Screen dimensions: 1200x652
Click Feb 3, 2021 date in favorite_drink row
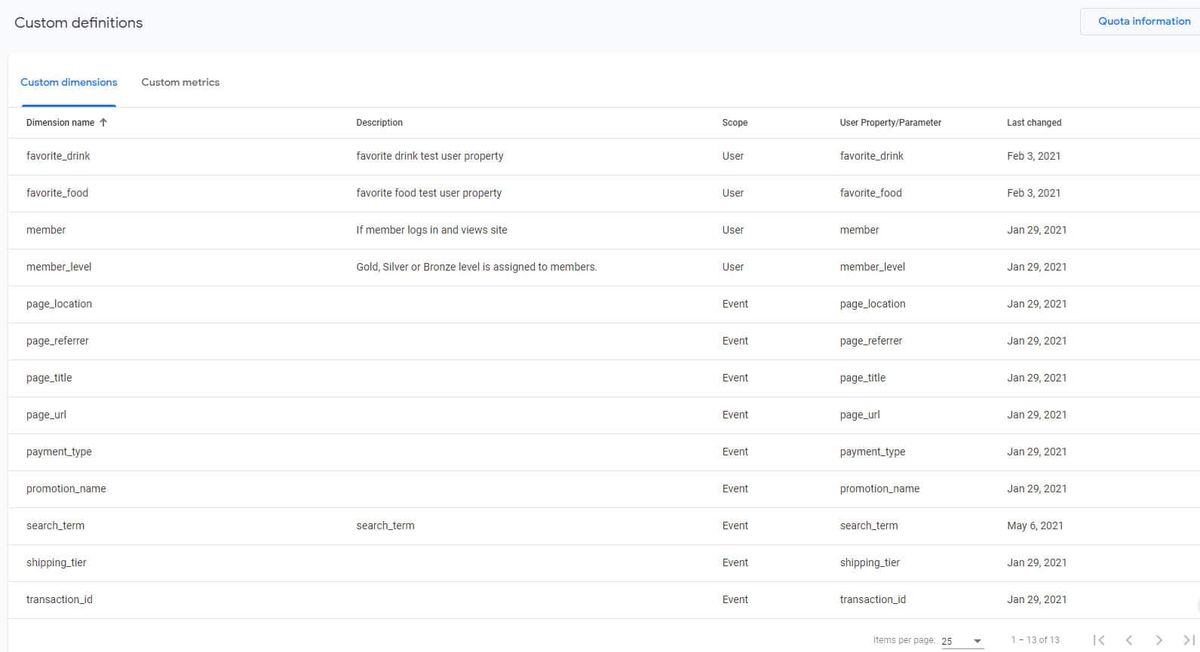pos(1034,156)
